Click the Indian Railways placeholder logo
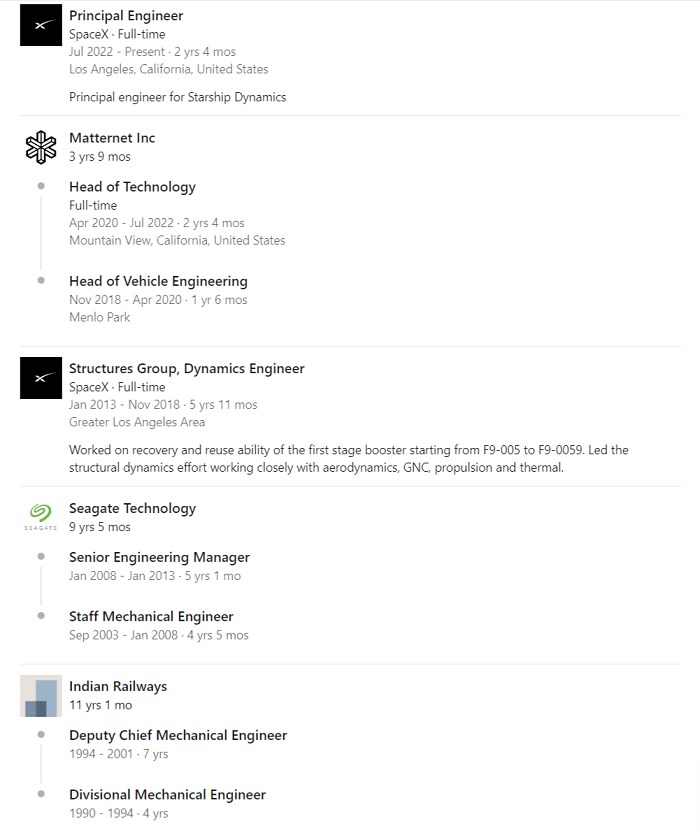 point(41,696)
